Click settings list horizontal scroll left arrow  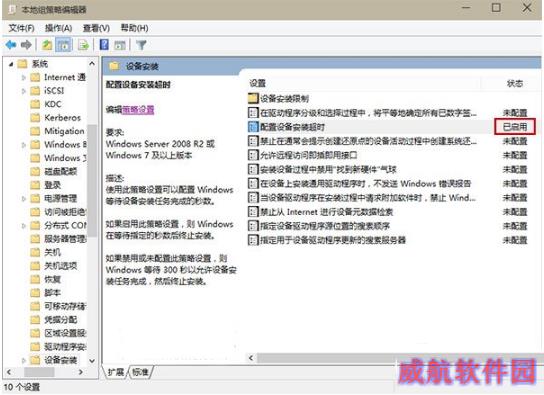pyautogui.click(x=251, y=358)
